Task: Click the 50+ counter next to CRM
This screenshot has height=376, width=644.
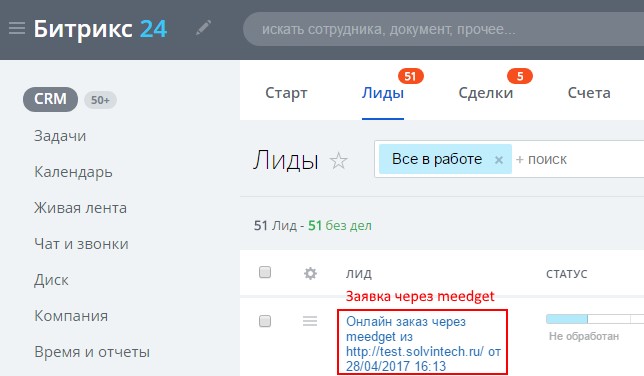Action: click(x=100, y=100)
